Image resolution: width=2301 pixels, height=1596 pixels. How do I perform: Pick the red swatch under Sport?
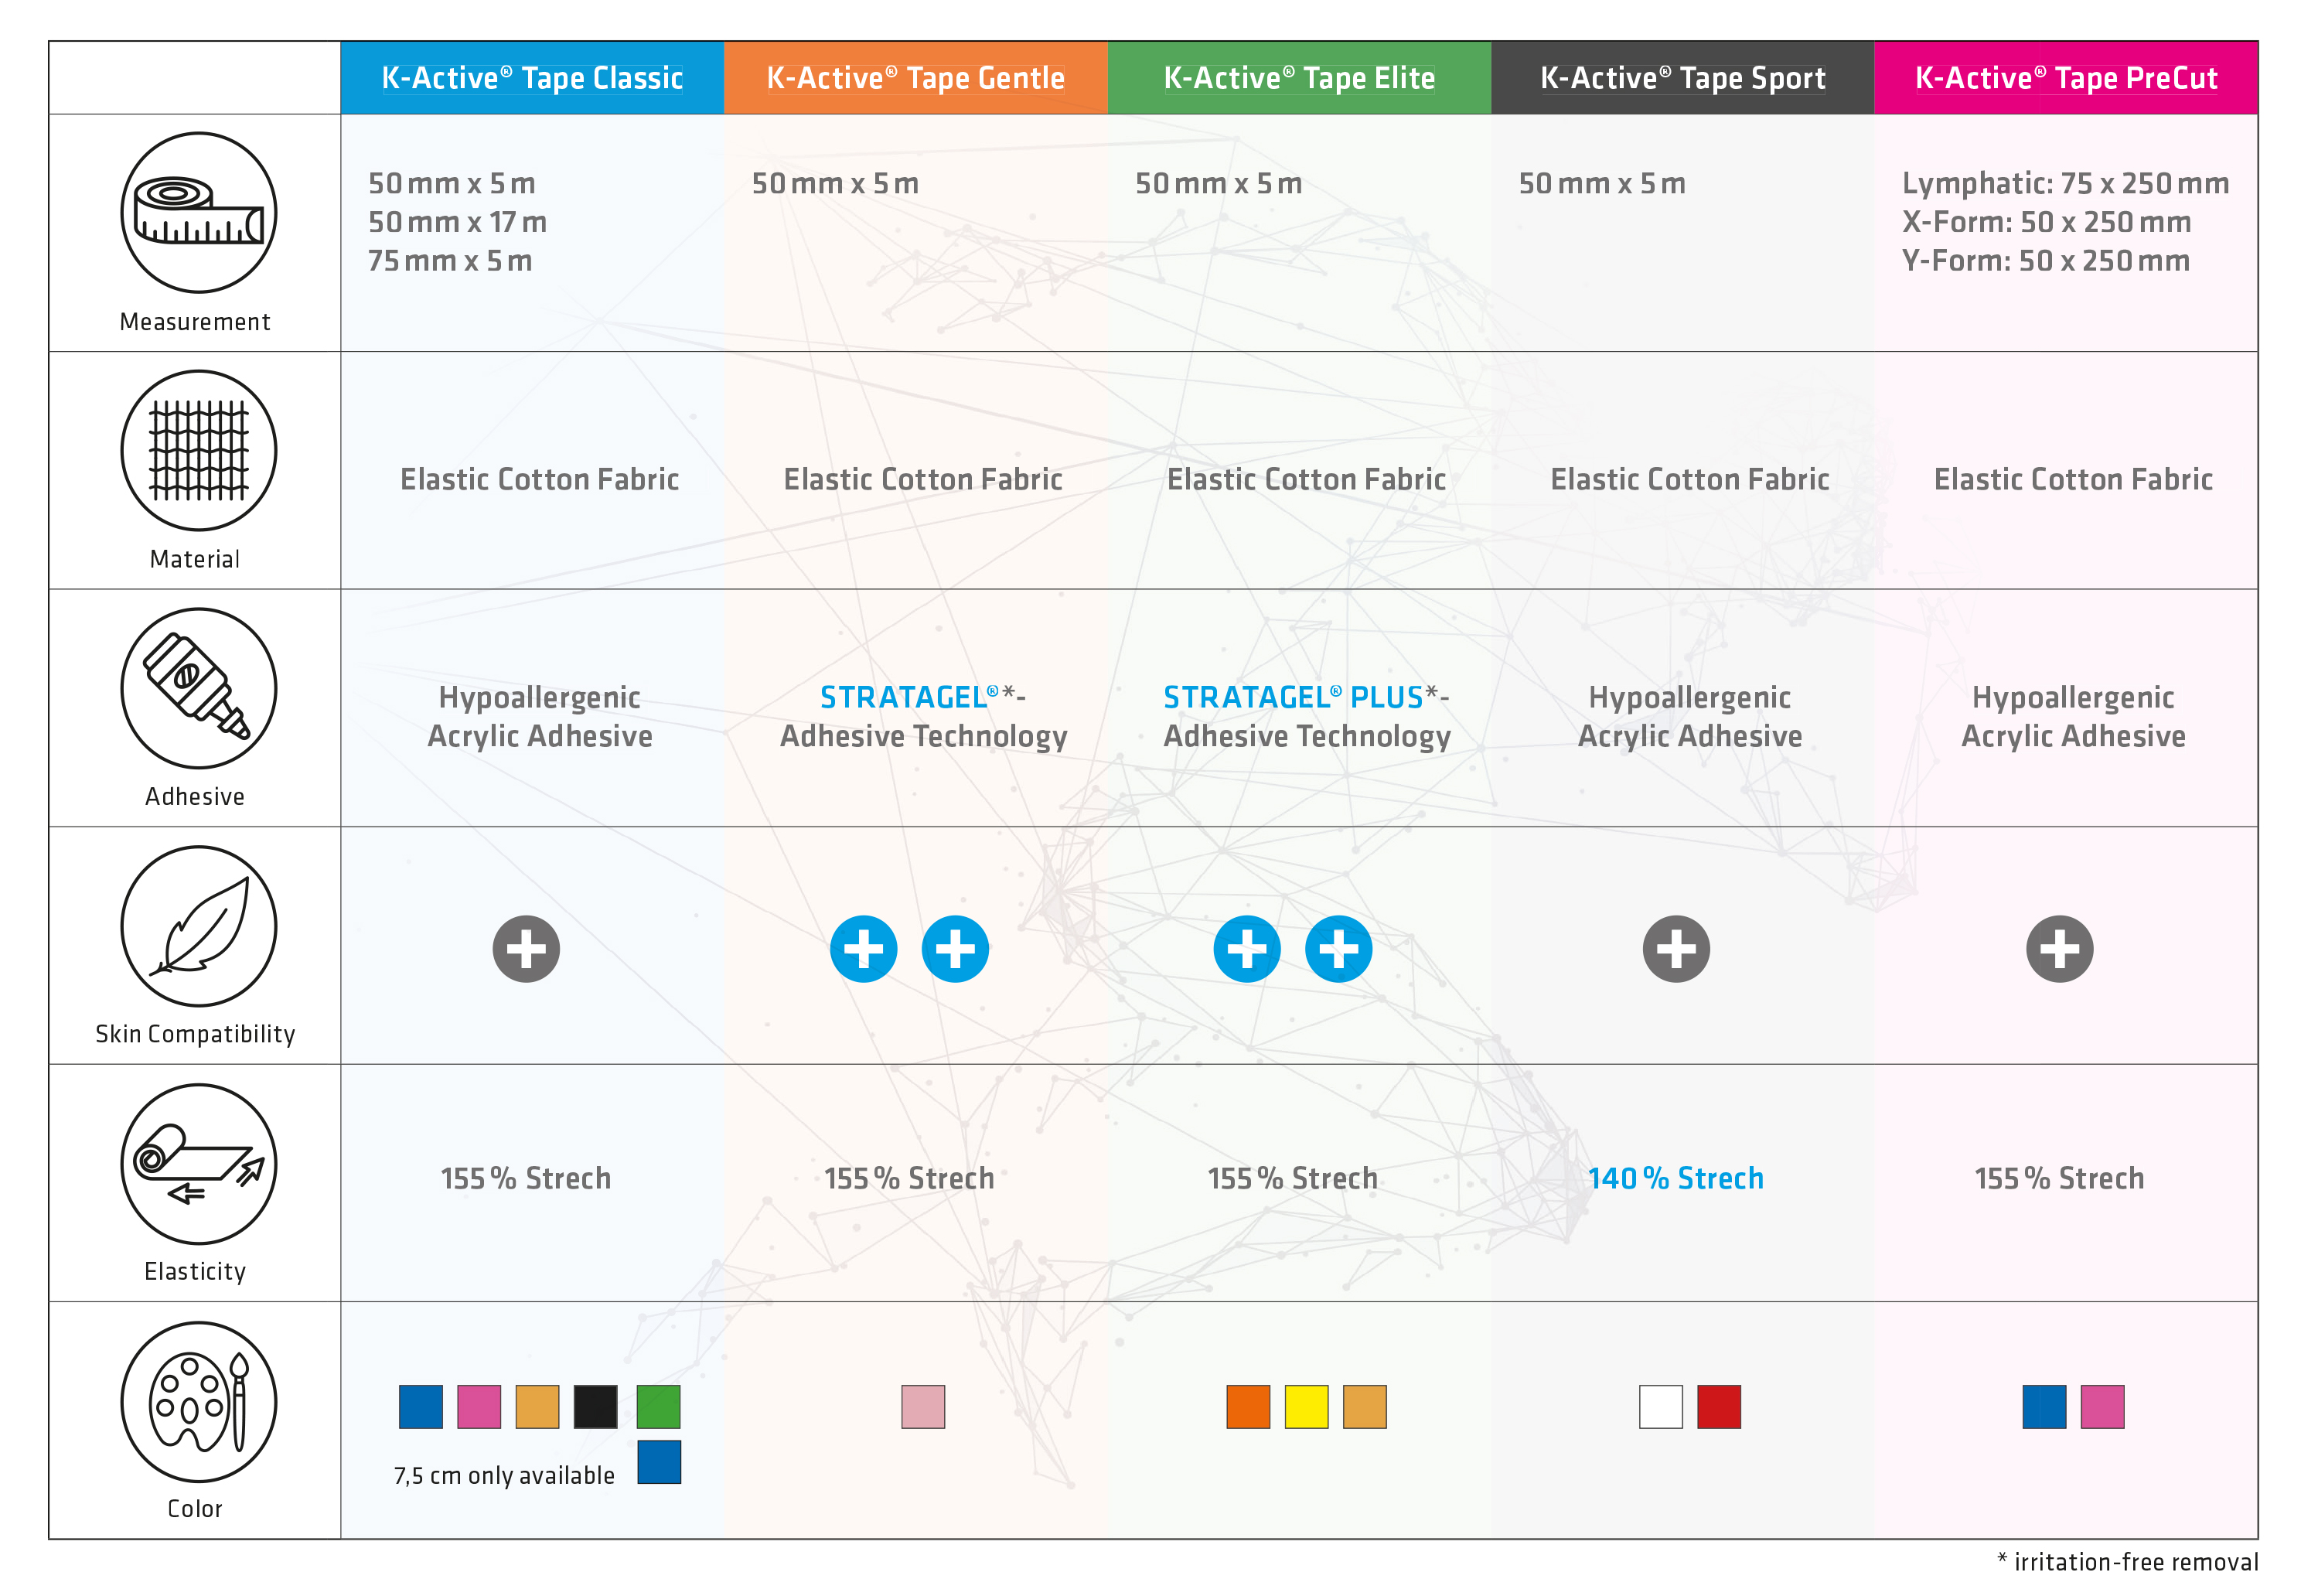click(1718, 1406)
